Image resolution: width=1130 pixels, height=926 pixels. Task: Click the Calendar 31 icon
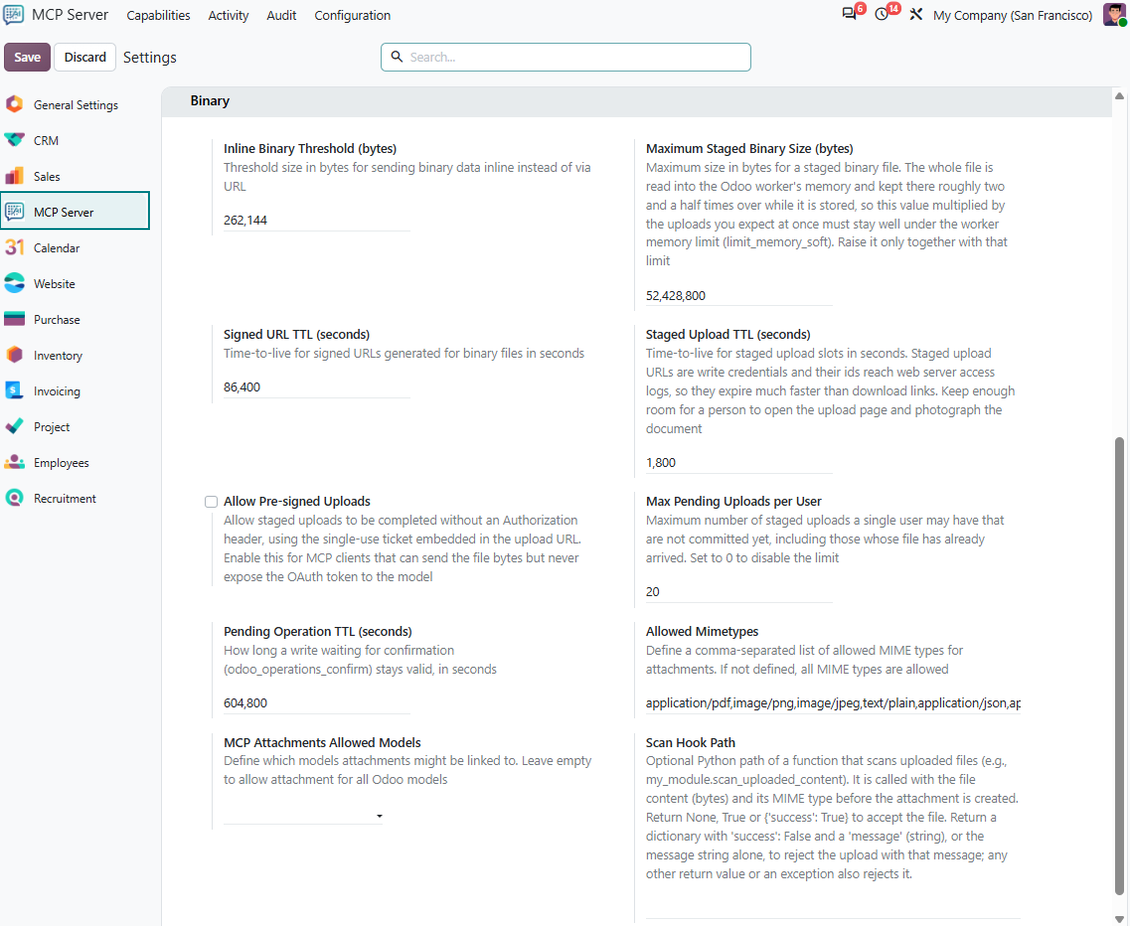coord(14,248)
